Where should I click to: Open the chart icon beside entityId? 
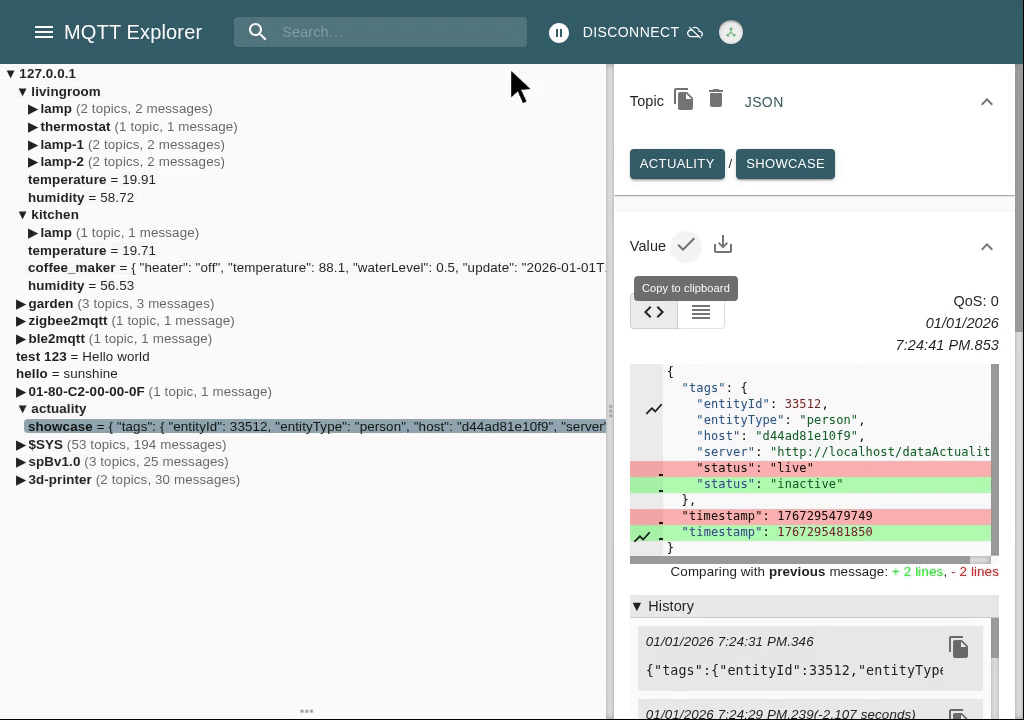coord(654,409)
